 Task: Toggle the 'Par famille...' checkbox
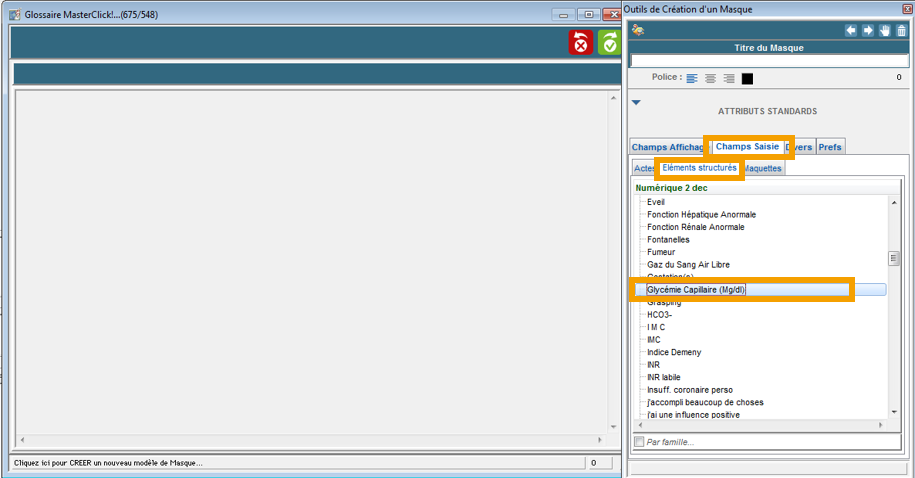pos(639,441)
